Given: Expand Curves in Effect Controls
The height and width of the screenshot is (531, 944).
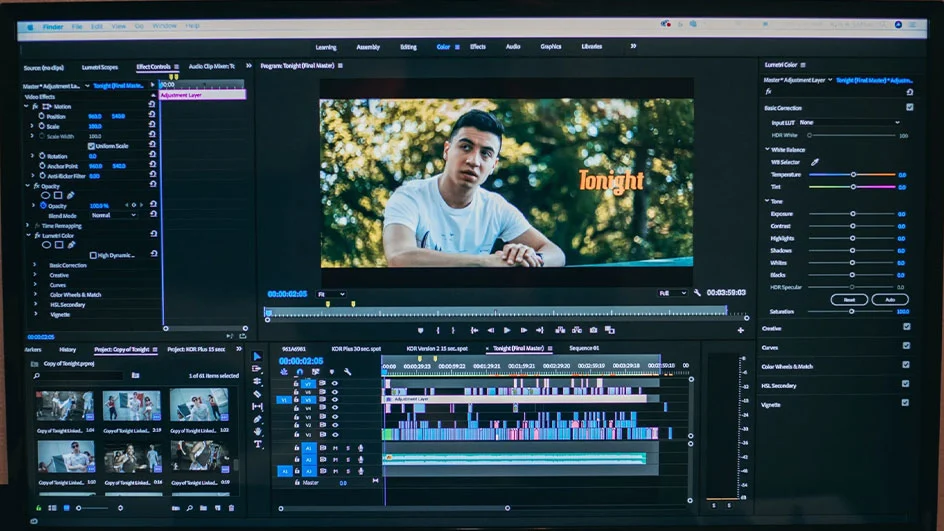Looking at the screenshot, I should [x=35, y=284].
